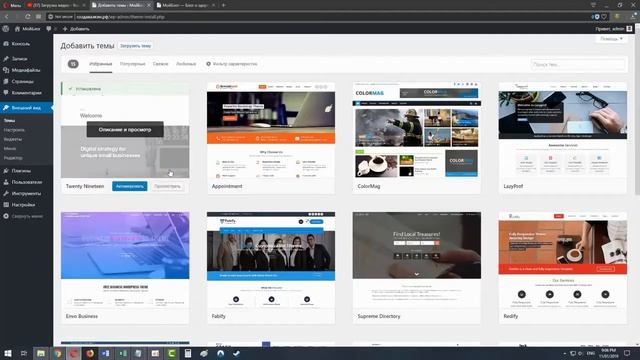Open Виджеты submenu item

click(x=13, y=139)
